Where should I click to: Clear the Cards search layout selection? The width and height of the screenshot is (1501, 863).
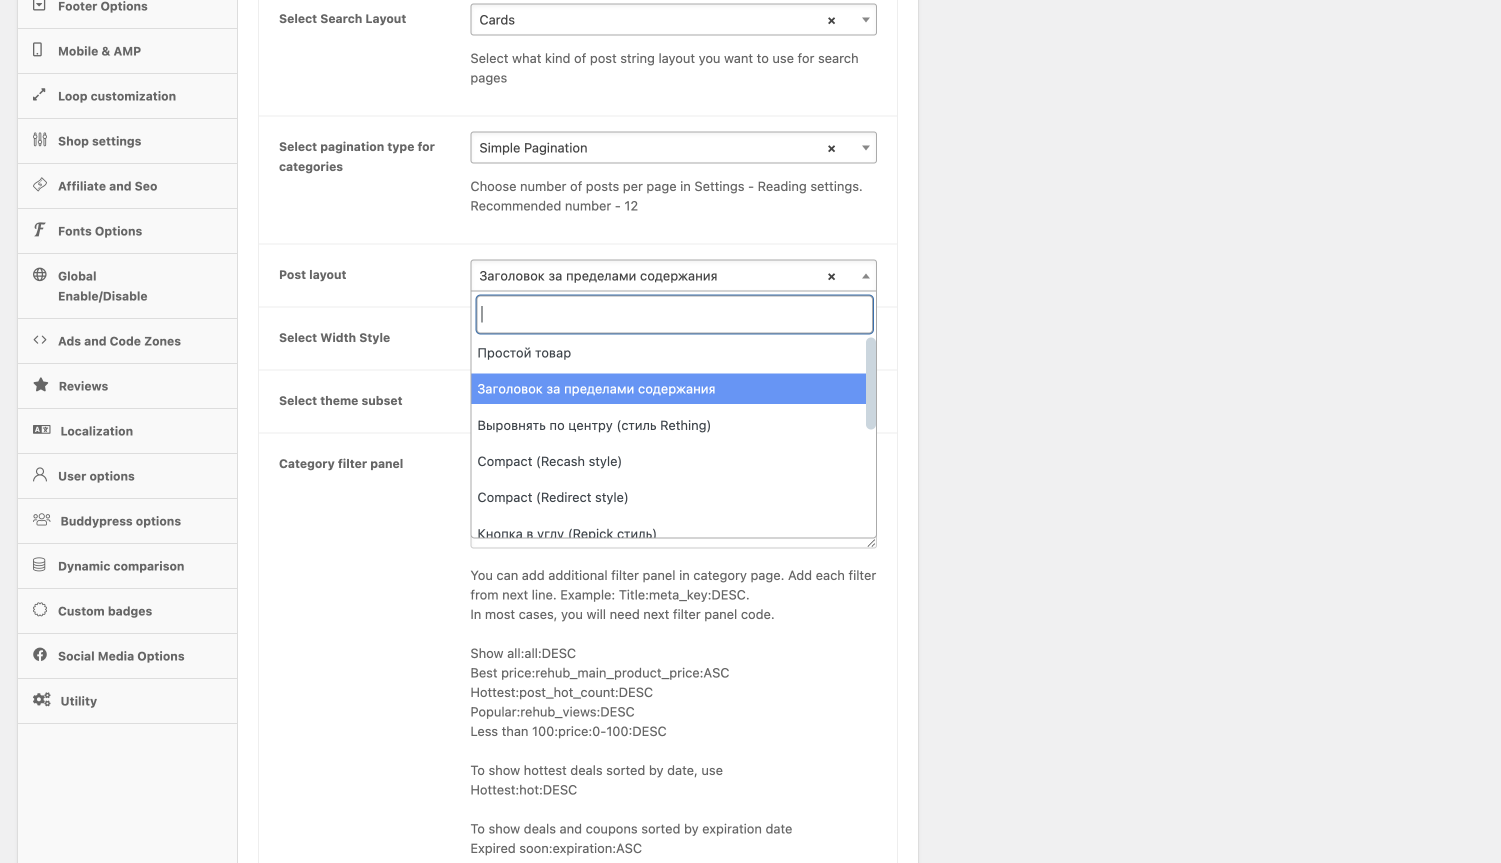[x=831, y=20]
